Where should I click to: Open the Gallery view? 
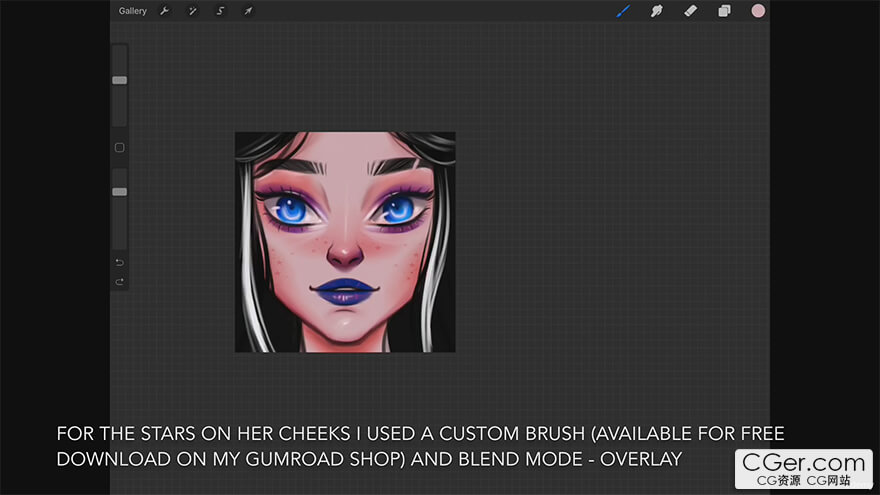(x=132, y=11)
